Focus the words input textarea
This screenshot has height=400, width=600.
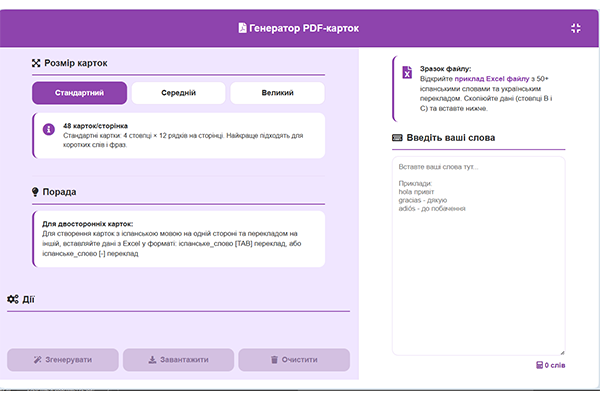(x=478, y=256)
